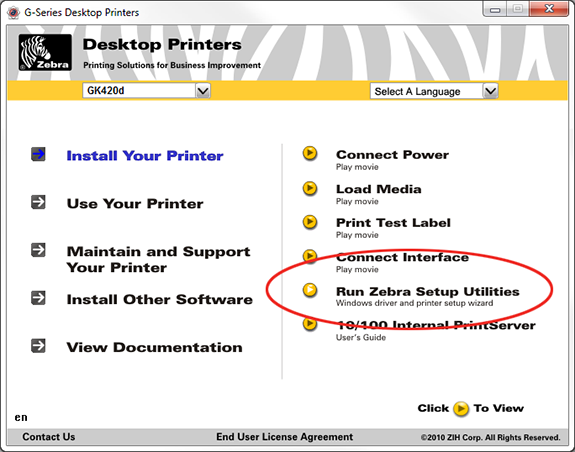Open the Contact Us link
The height and width of the screenshot is (452, 575).
49,437
